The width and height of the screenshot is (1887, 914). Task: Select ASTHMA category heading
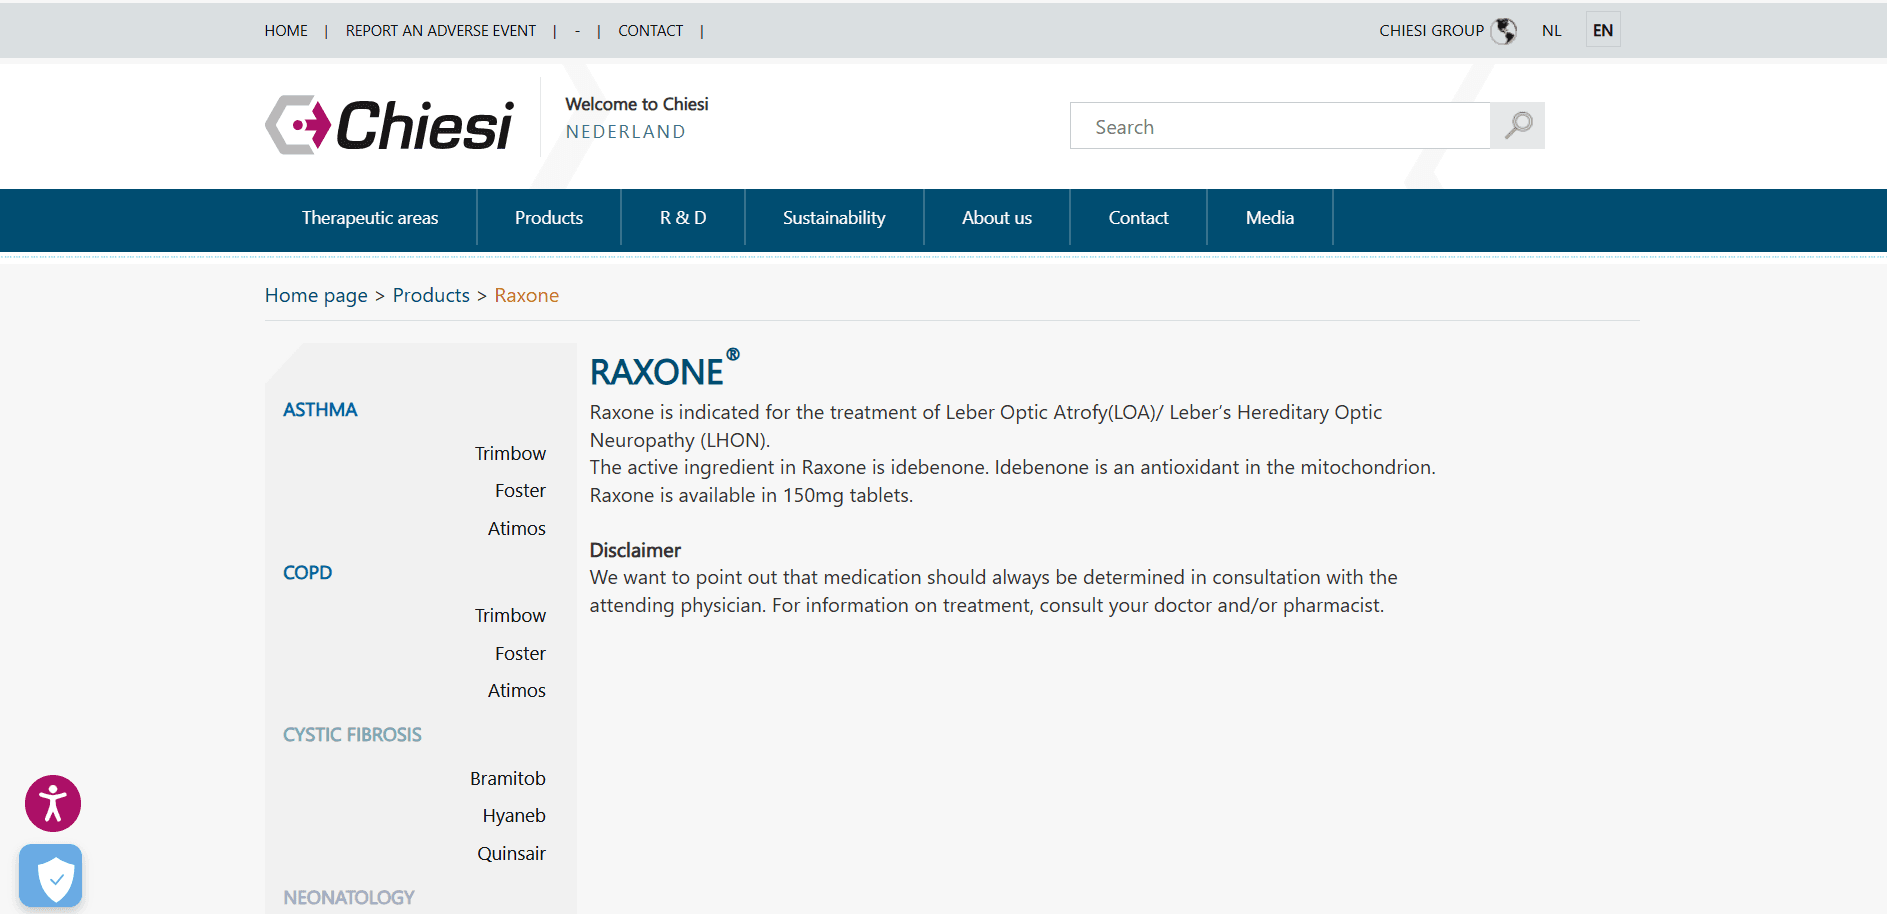[320, 410]
